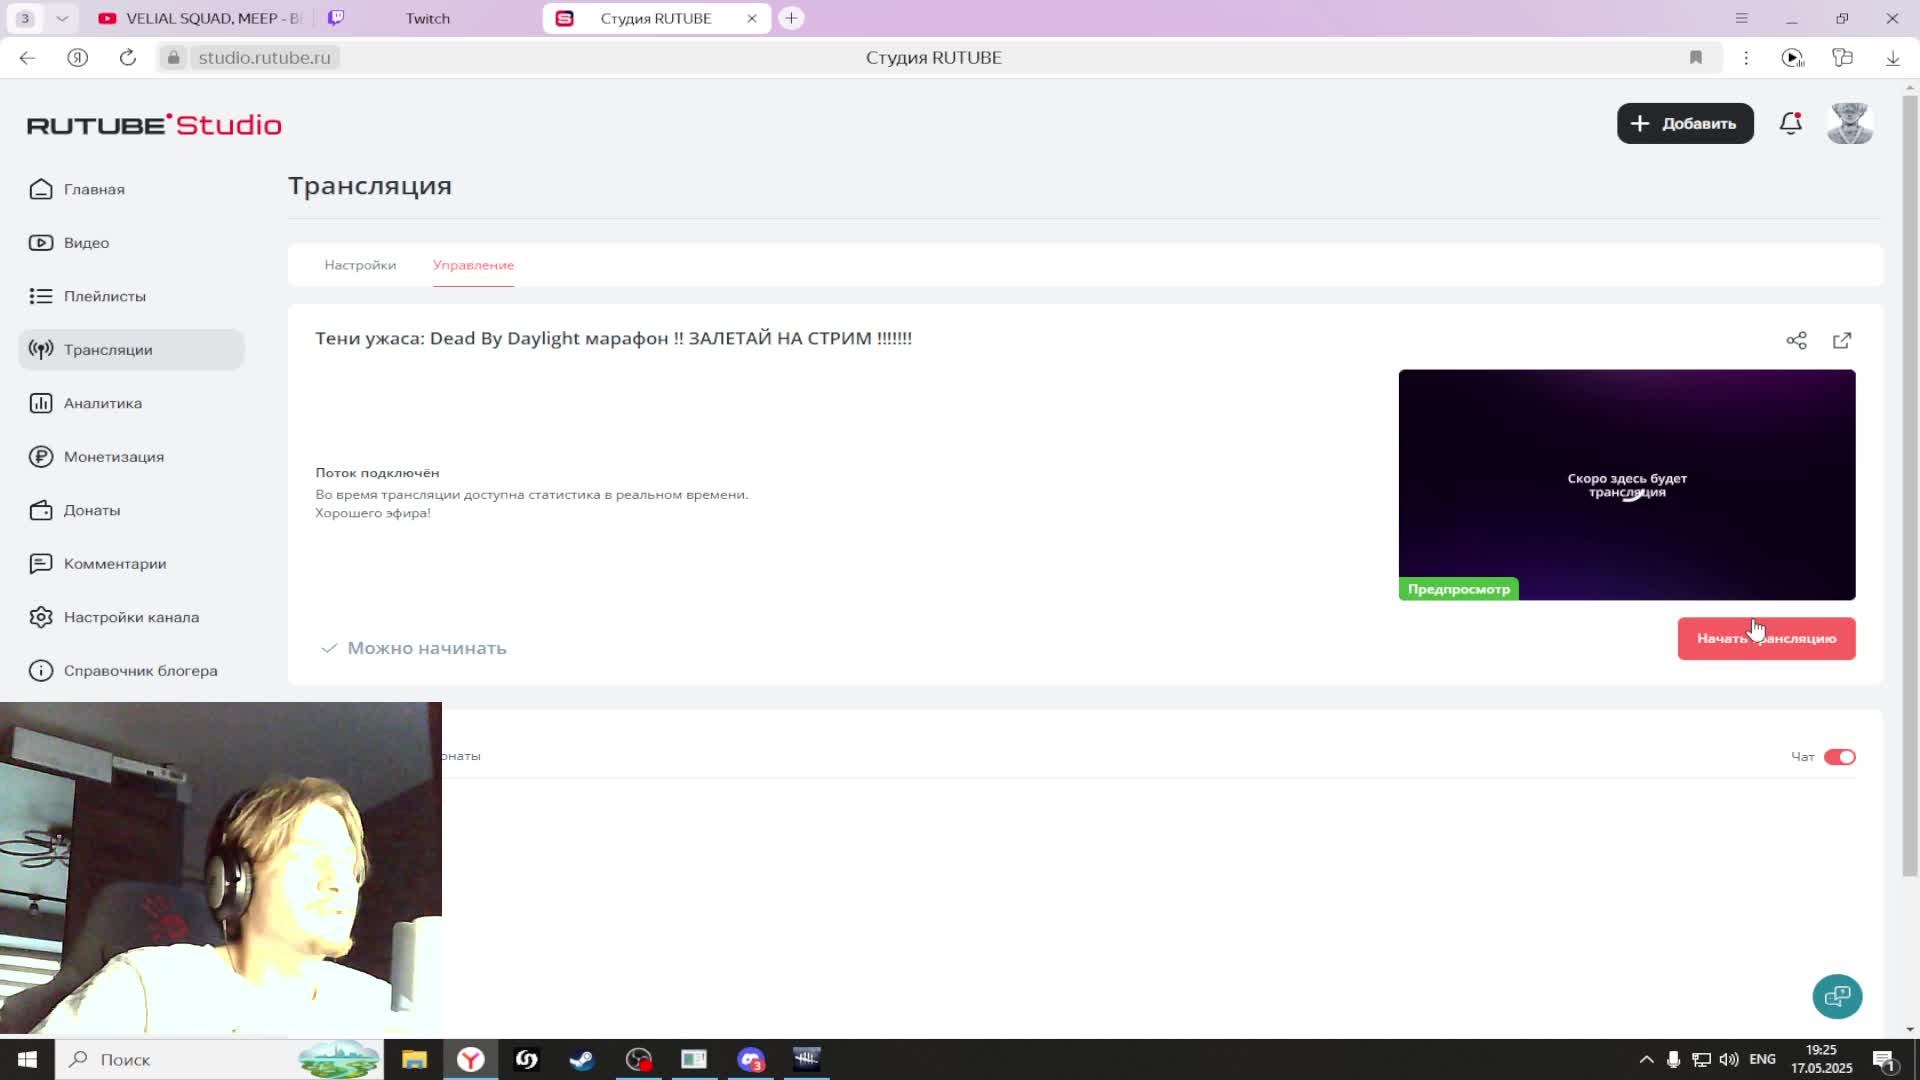Viewport: 1920px width, 1080px height.
Task: Open Discord from the taskbar
Action: pos(750,1059)
